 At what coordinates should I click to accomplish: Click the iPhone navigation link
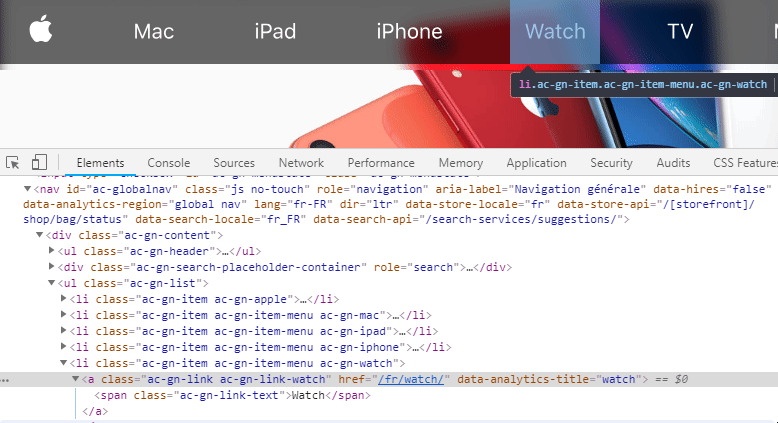(x=409, y=31)
